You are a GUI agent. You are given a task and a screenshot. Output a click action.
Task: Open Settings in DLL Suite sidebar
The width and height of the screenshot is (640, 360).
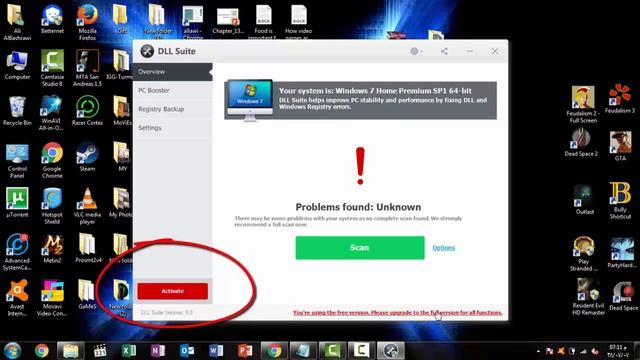pos(172,128)
